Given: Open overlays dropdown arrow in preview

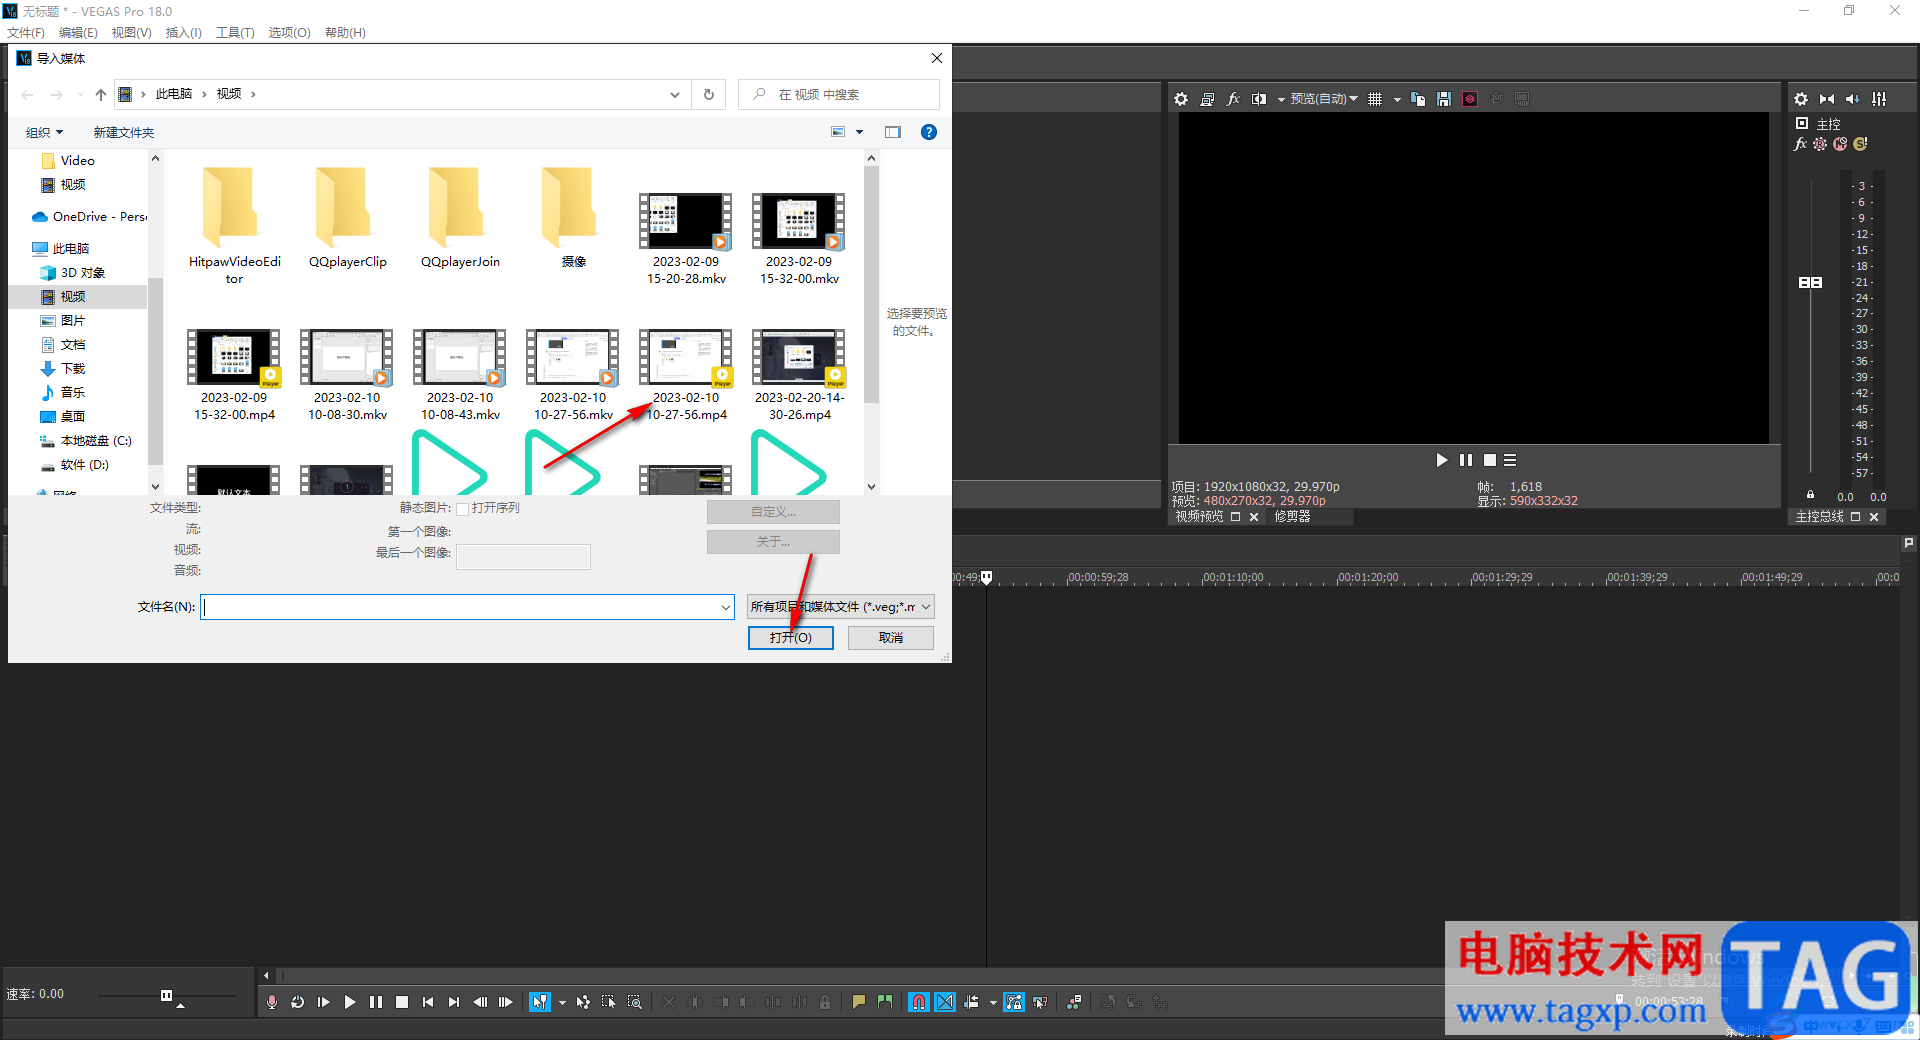Looking at the screenshot, I should [x=1397, y=100].
